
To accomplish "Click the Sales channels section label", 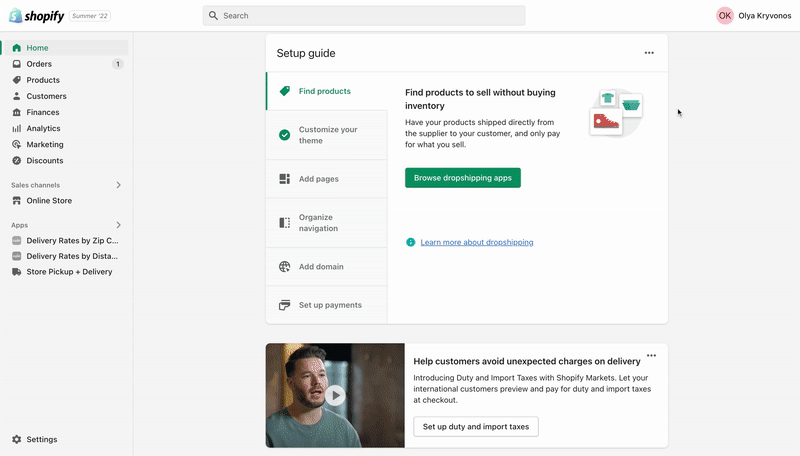I will click(35, 185).
